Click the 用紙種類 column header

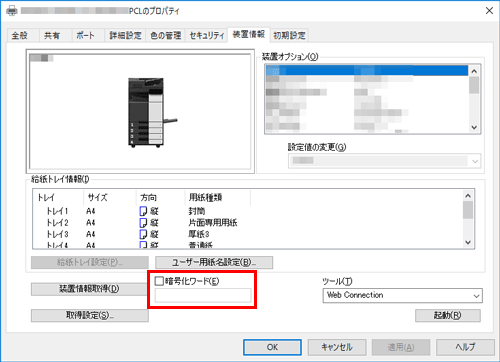click(218, 198)
